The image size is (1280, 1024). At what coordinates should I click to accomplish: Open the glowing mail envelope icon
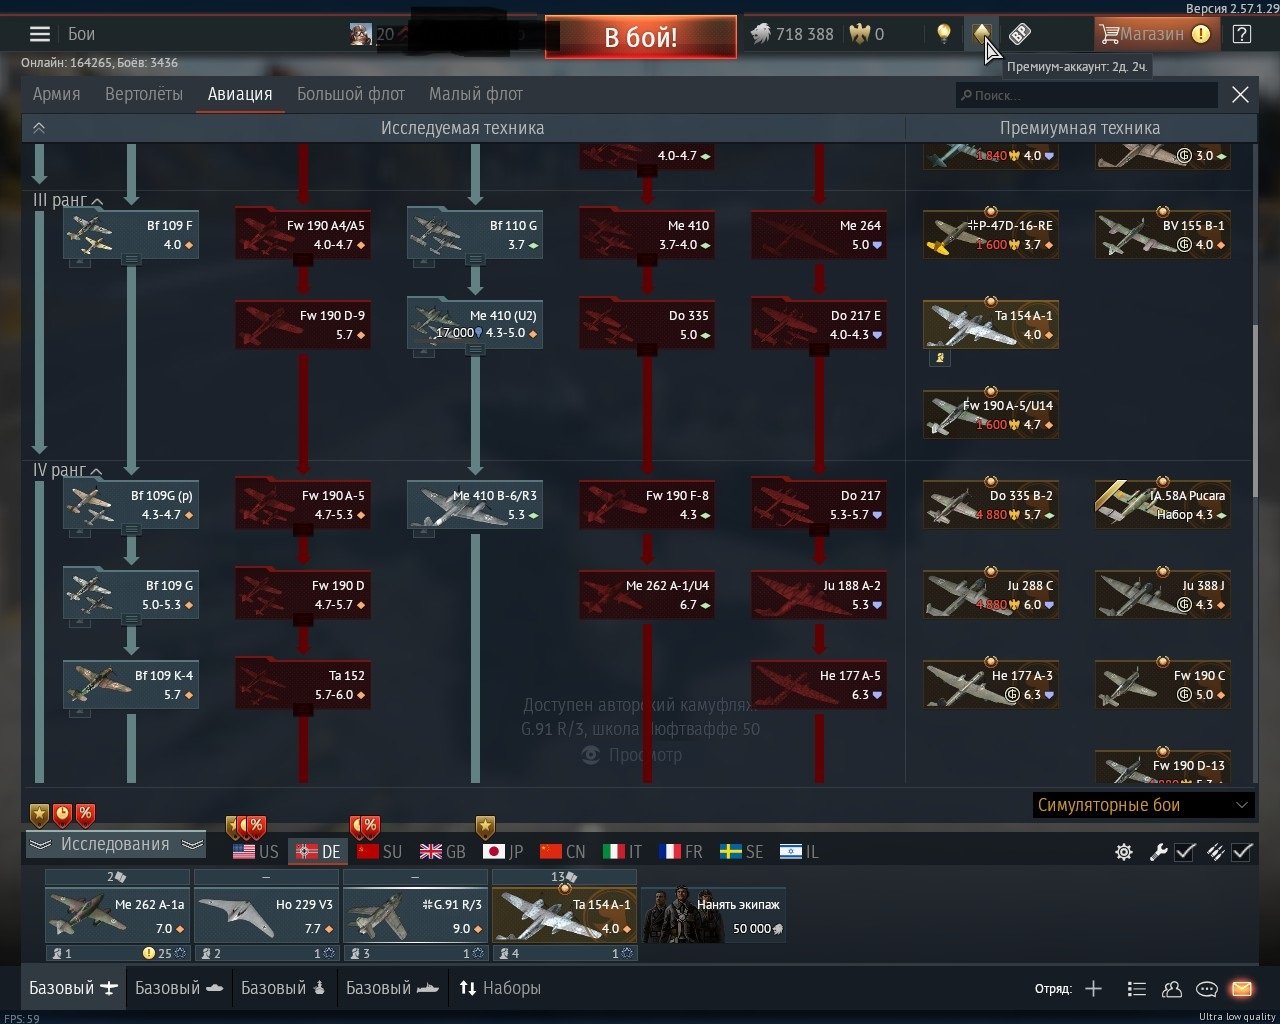tap(1241, 989)
